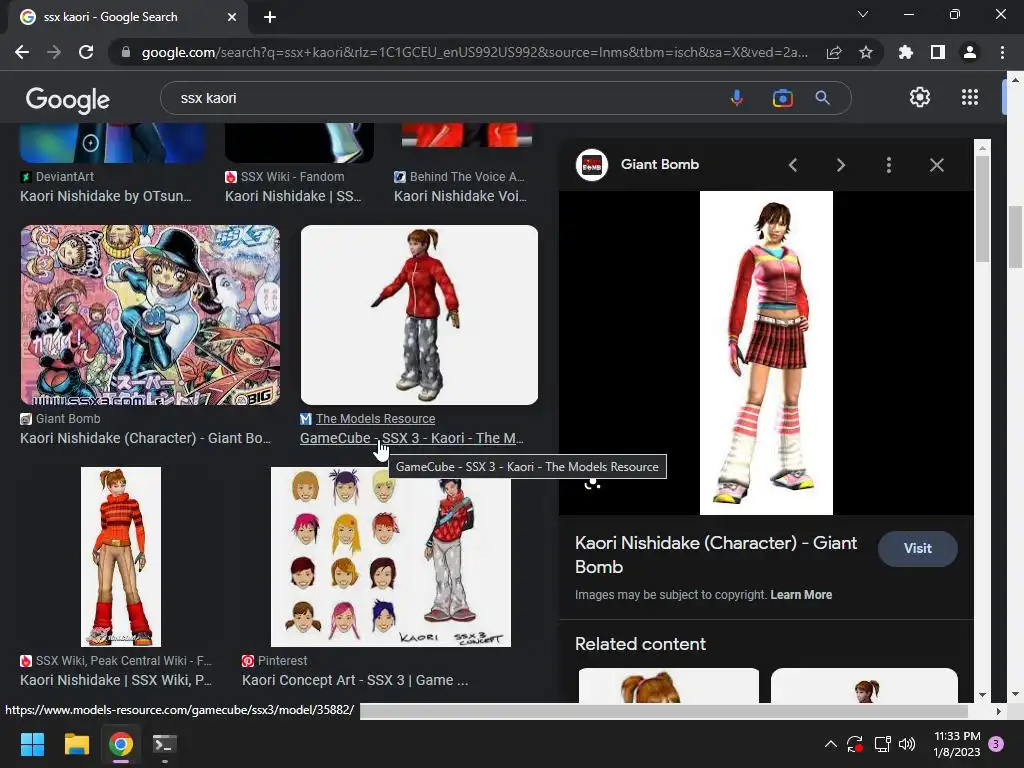
Task: Open the Extensions puzzle menu
Action: (x=906, y=52)
